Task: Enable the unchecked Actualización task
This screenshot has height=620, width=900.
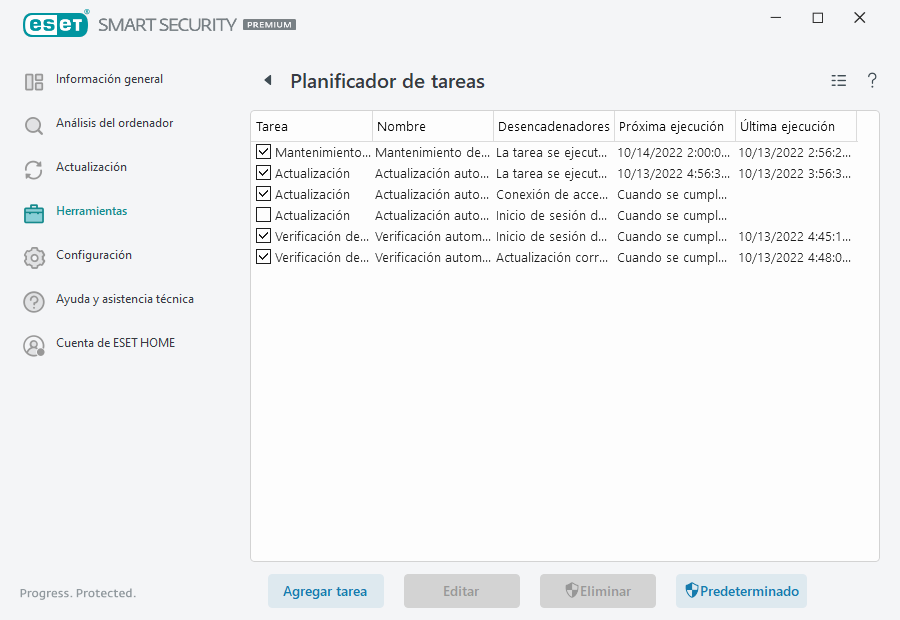Action: (263, 214)
